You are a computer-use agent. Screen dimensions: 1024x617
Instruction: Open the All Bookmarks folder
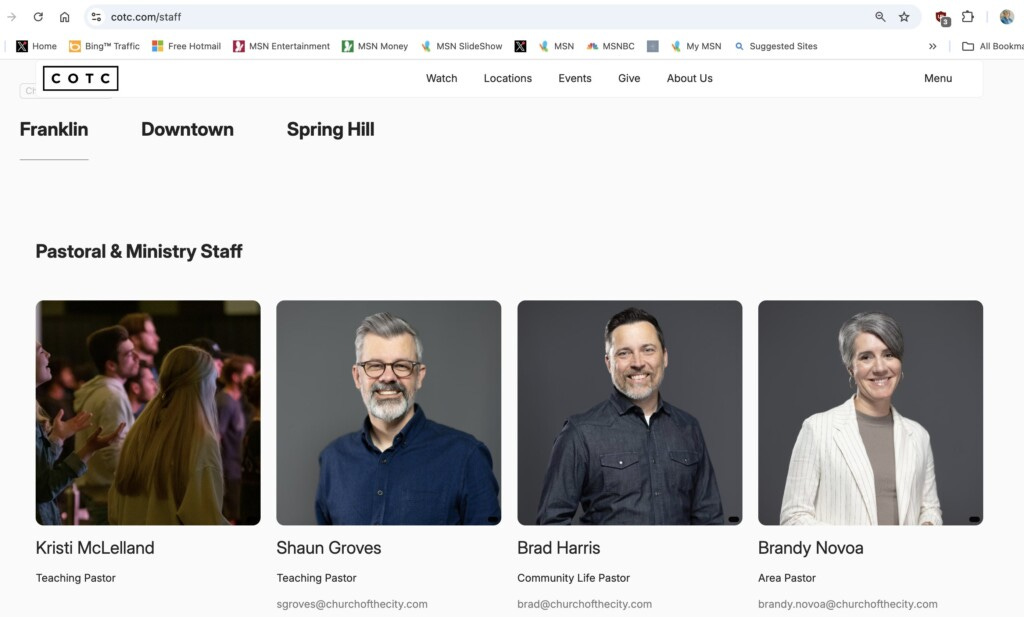click(993, 46)
